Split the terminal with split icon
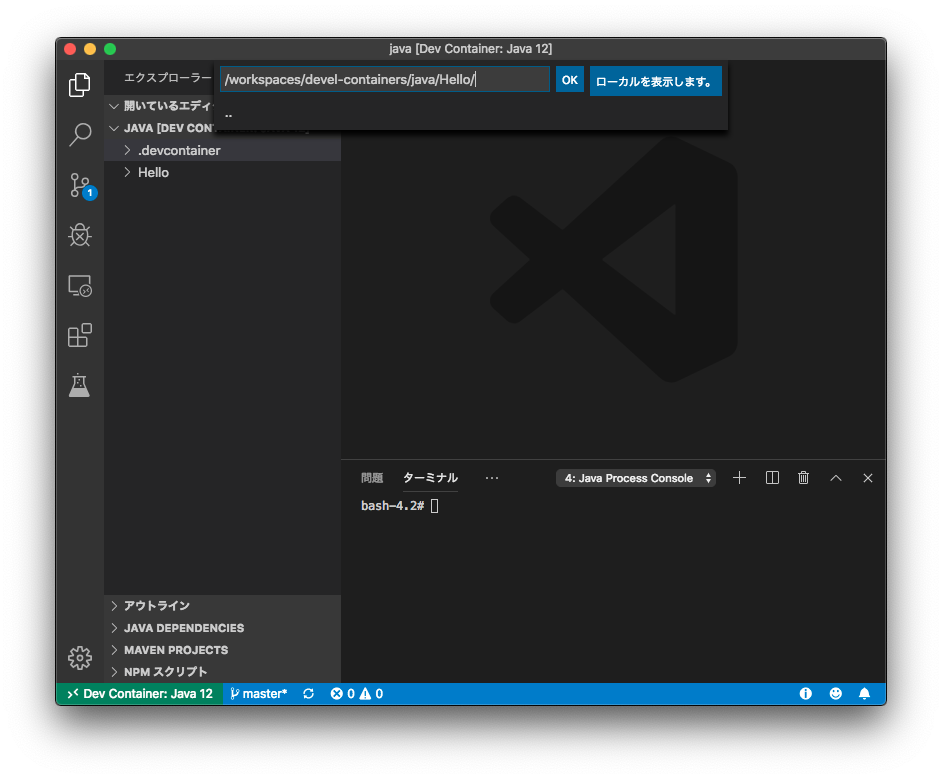 (x=772, y=477)
